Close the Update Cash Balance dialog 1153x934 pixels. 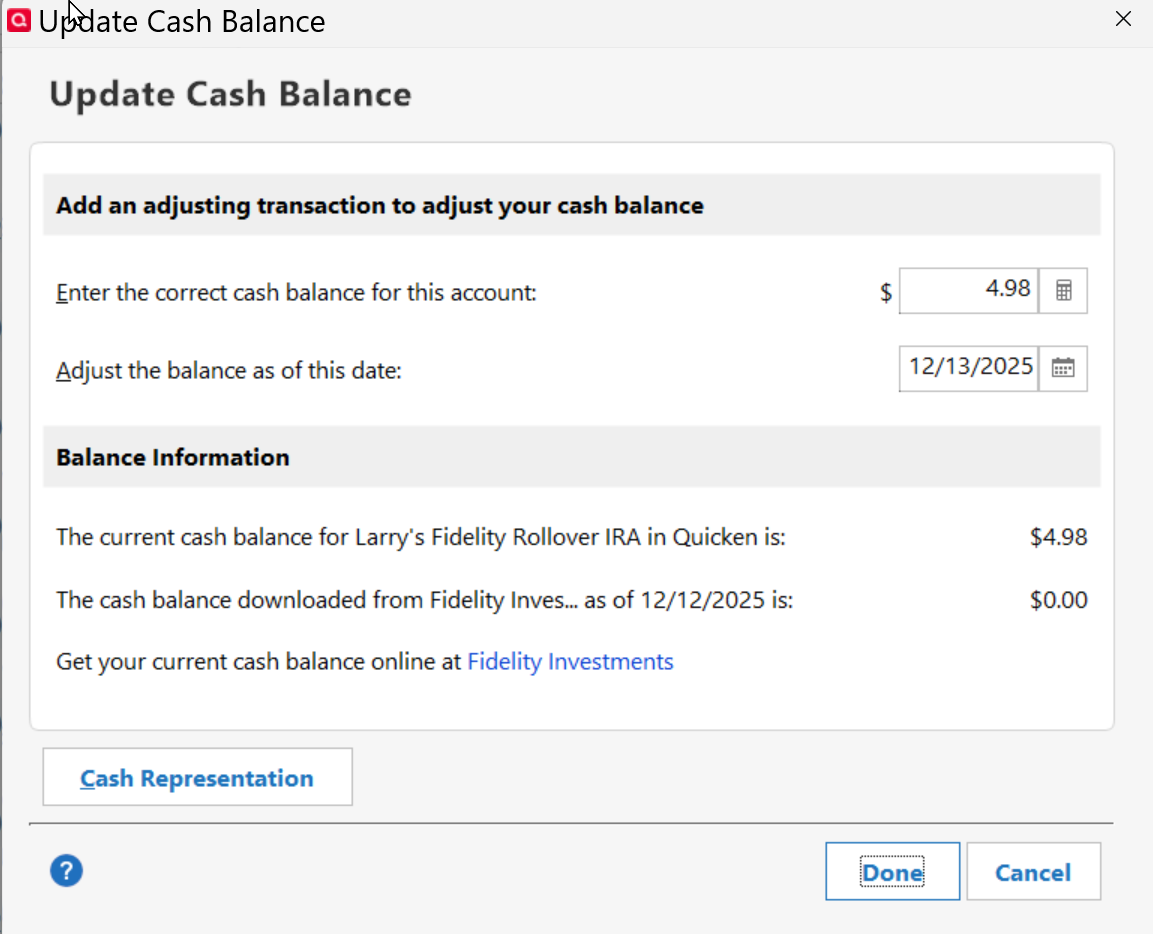pyautogui.click(x=1123, y=19)
